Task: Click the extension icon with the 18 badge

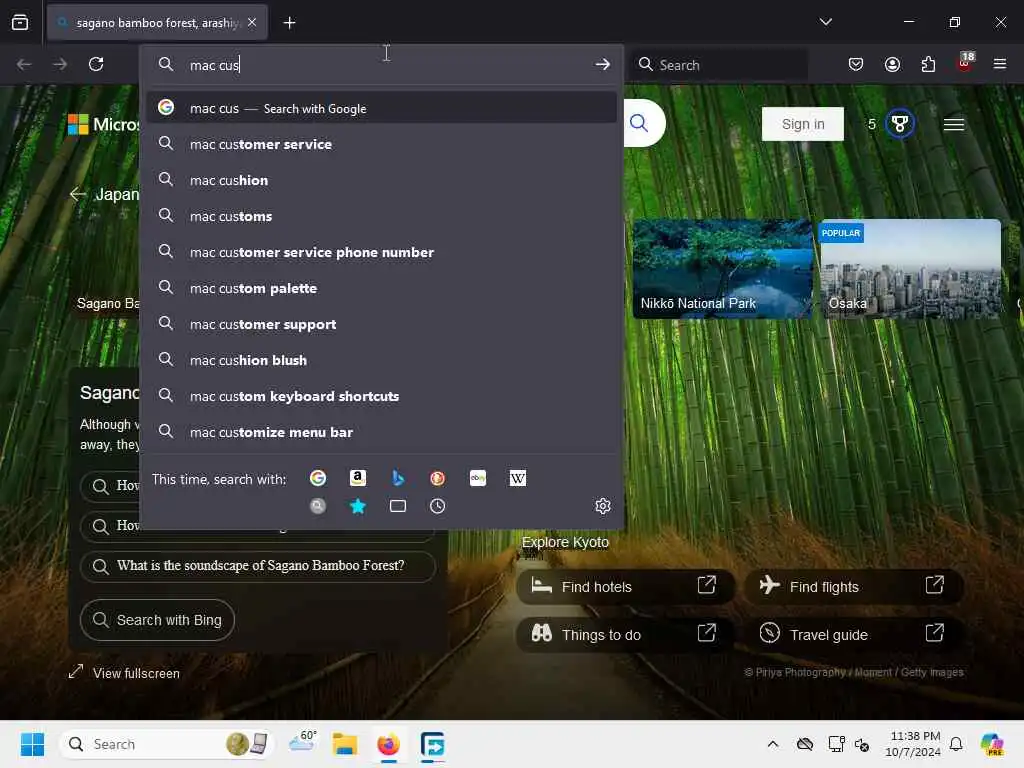Action: [965, 63]
